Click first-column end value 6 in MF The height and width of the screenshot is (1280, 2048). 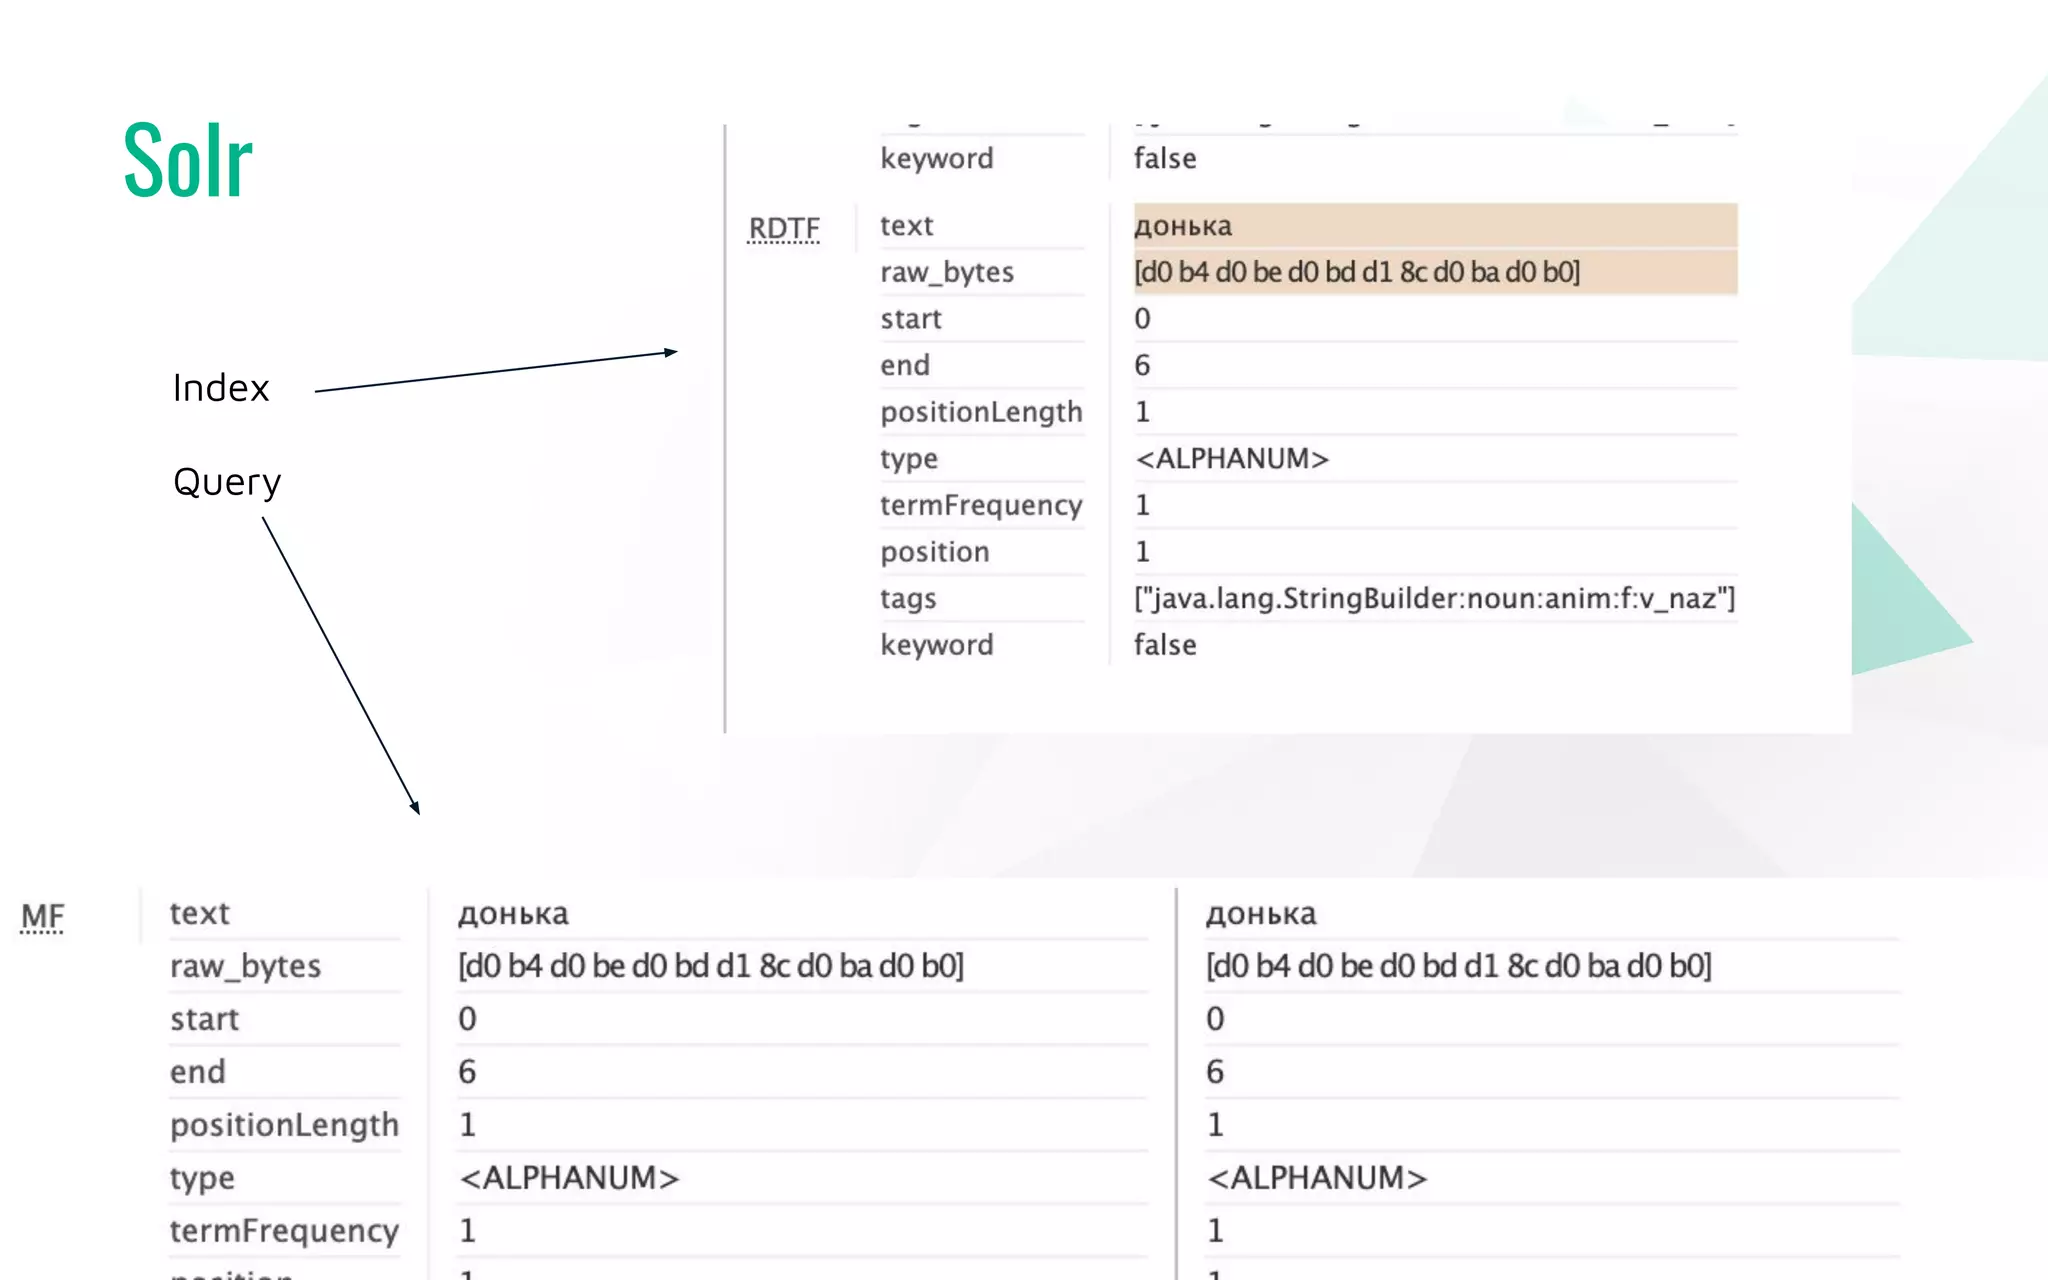[467, 1072]
